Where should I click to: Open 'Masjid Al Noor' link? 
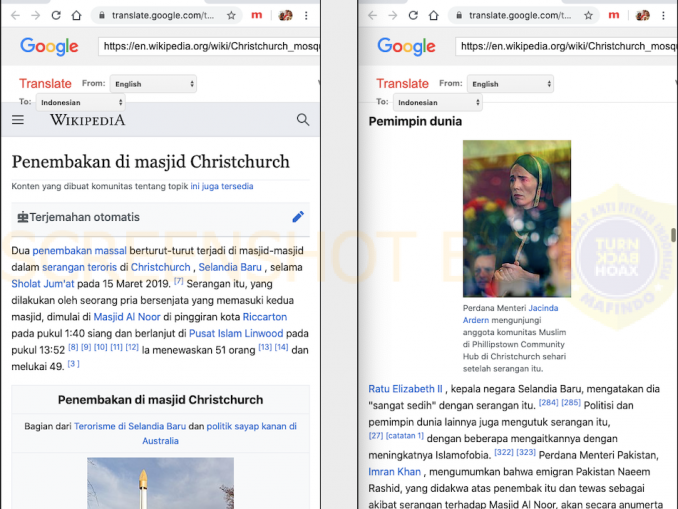pyautogui.click(x=127, y=317)
